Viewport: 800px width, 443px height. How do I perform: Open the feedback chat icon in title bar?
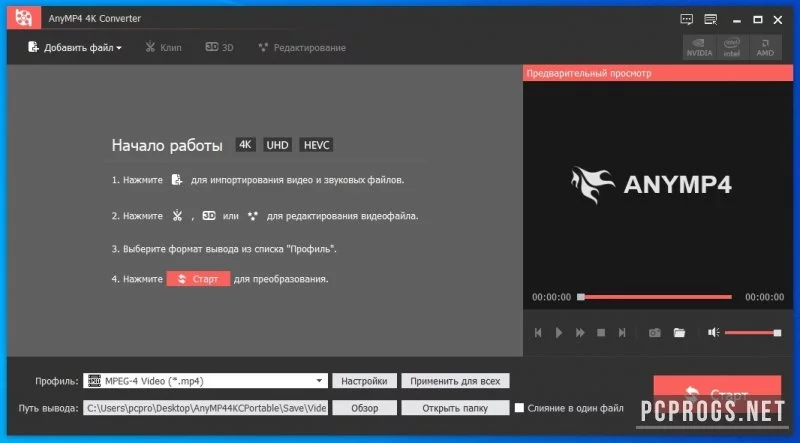pyautogui.click(x=687, y=19)
